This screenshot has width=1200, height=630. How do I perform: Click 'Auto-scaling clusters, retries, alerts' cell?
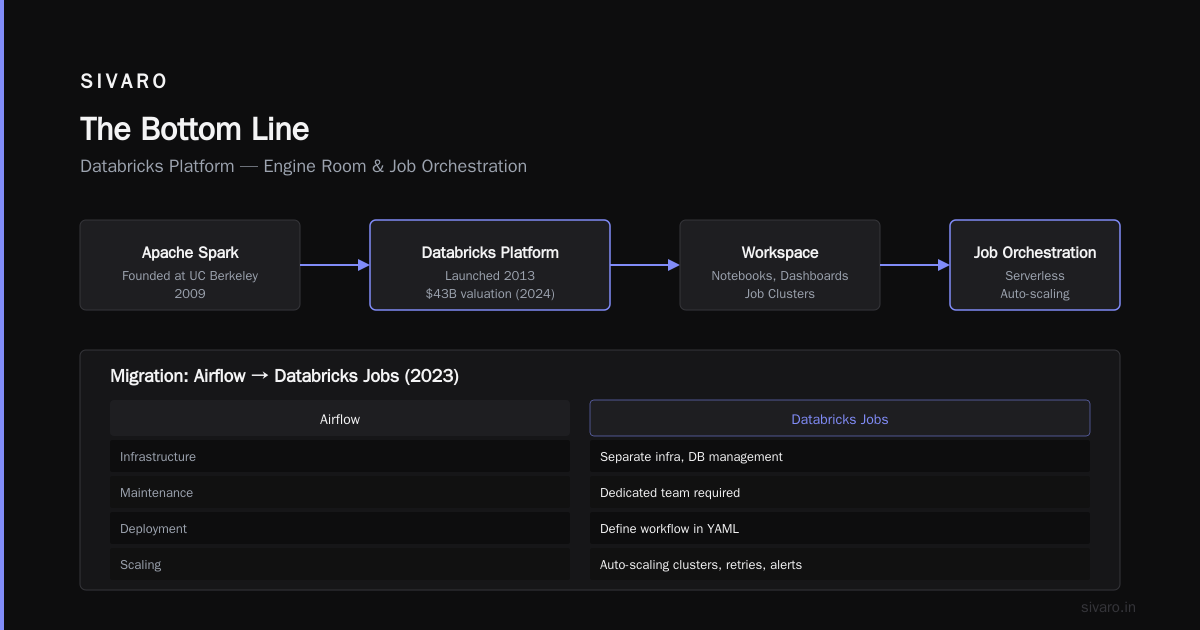point(840,565)
